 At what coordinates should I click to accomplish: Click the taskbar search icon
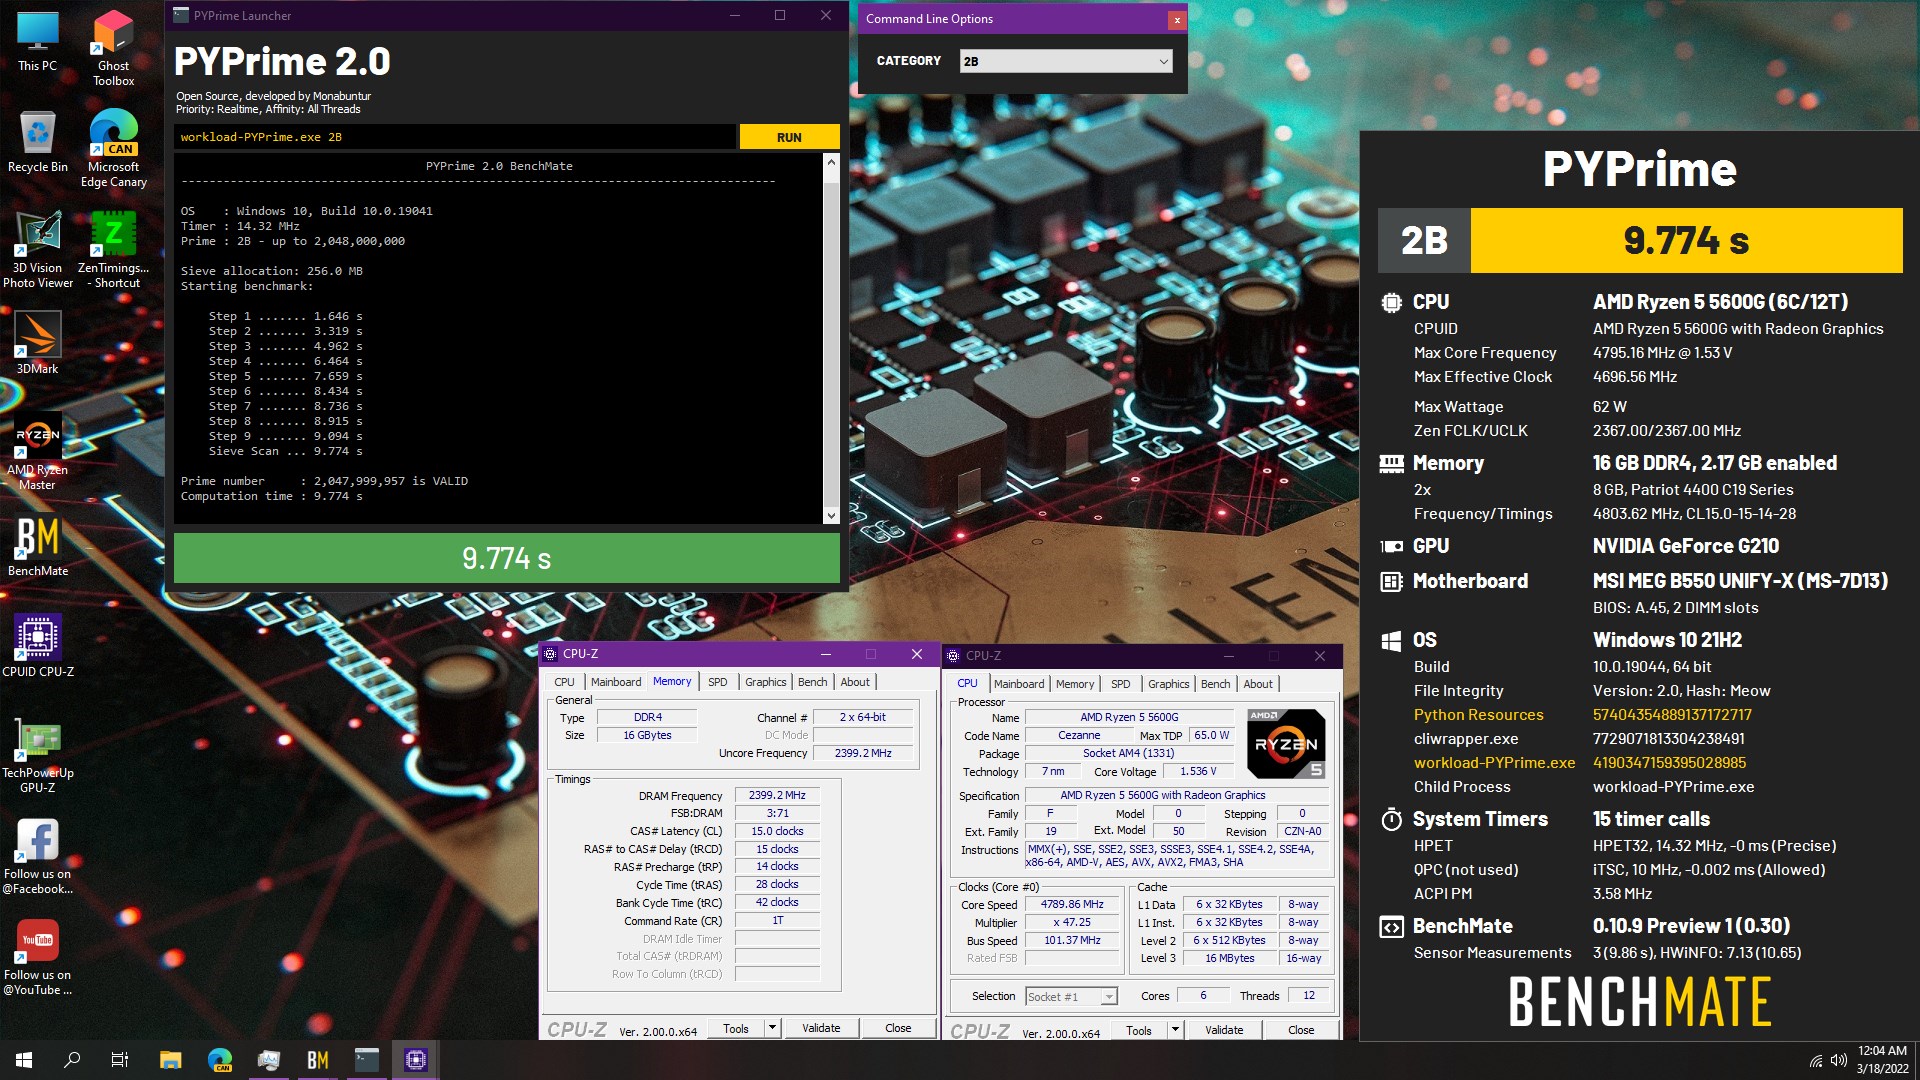pos(72,1060)
